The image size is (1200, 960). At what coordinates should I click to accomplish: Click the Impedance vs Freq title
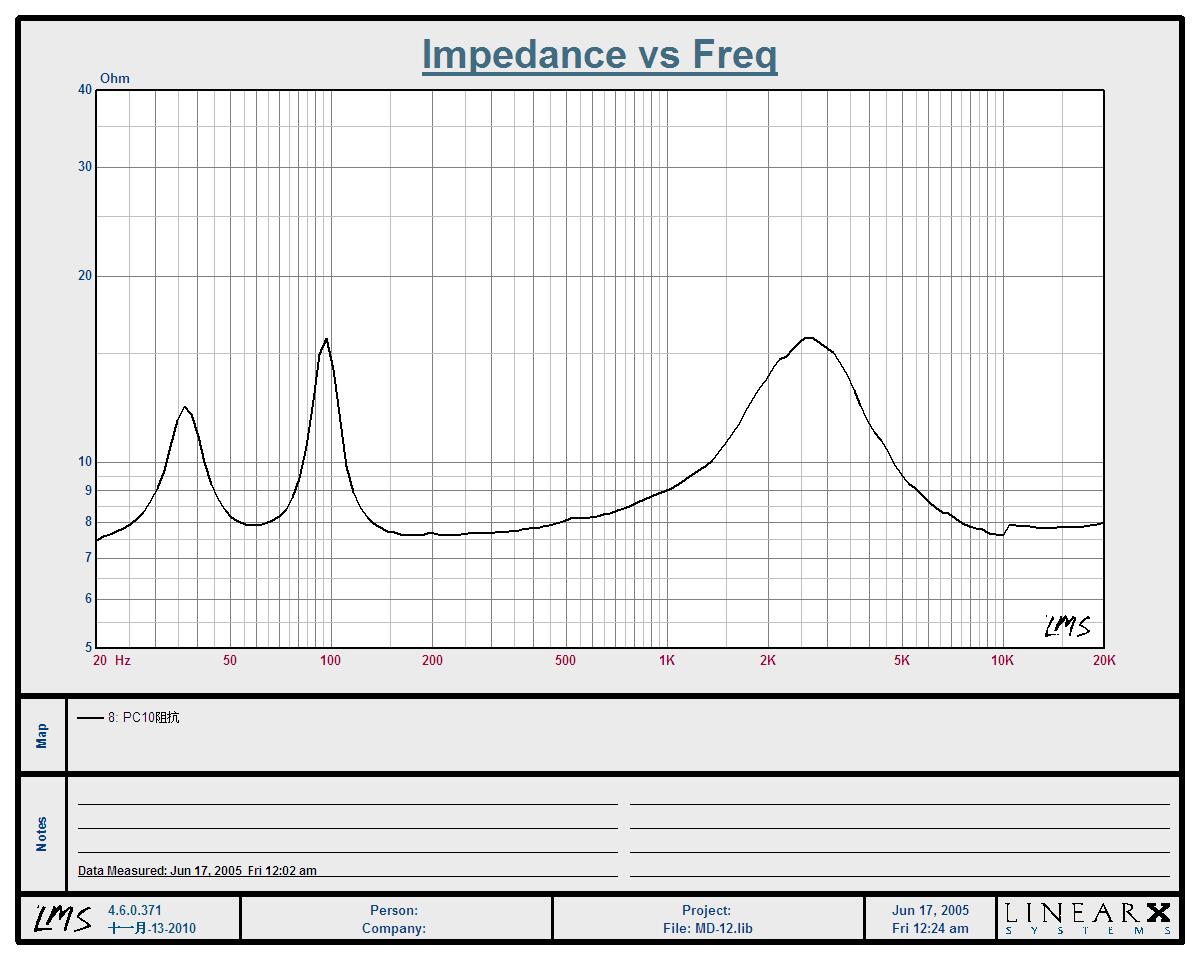[599, 54]
